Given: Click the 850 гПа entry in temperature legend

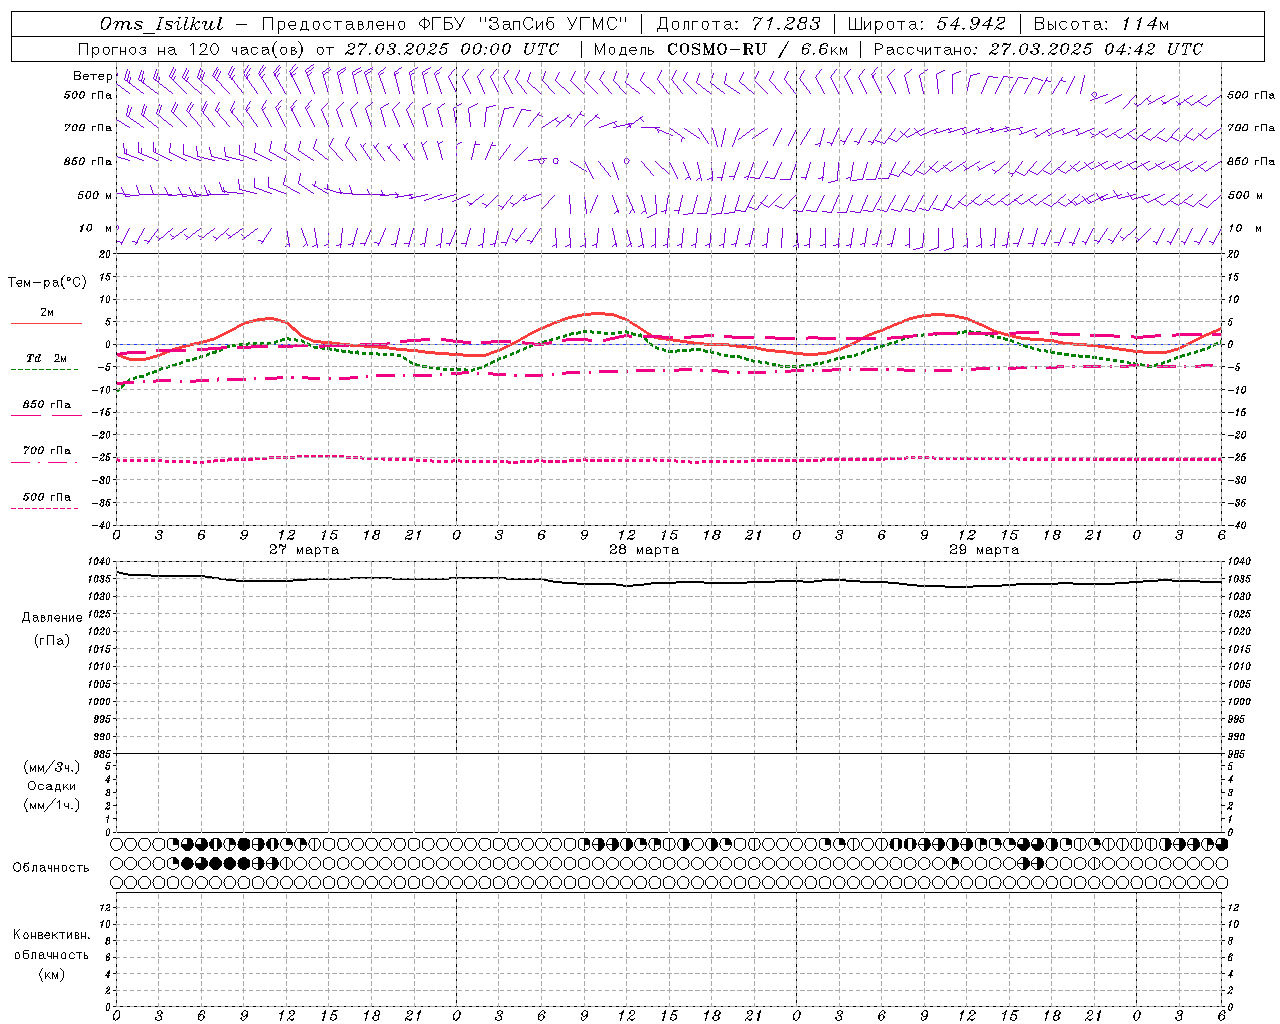Looking at the screenshot, I should coord(46,405).
